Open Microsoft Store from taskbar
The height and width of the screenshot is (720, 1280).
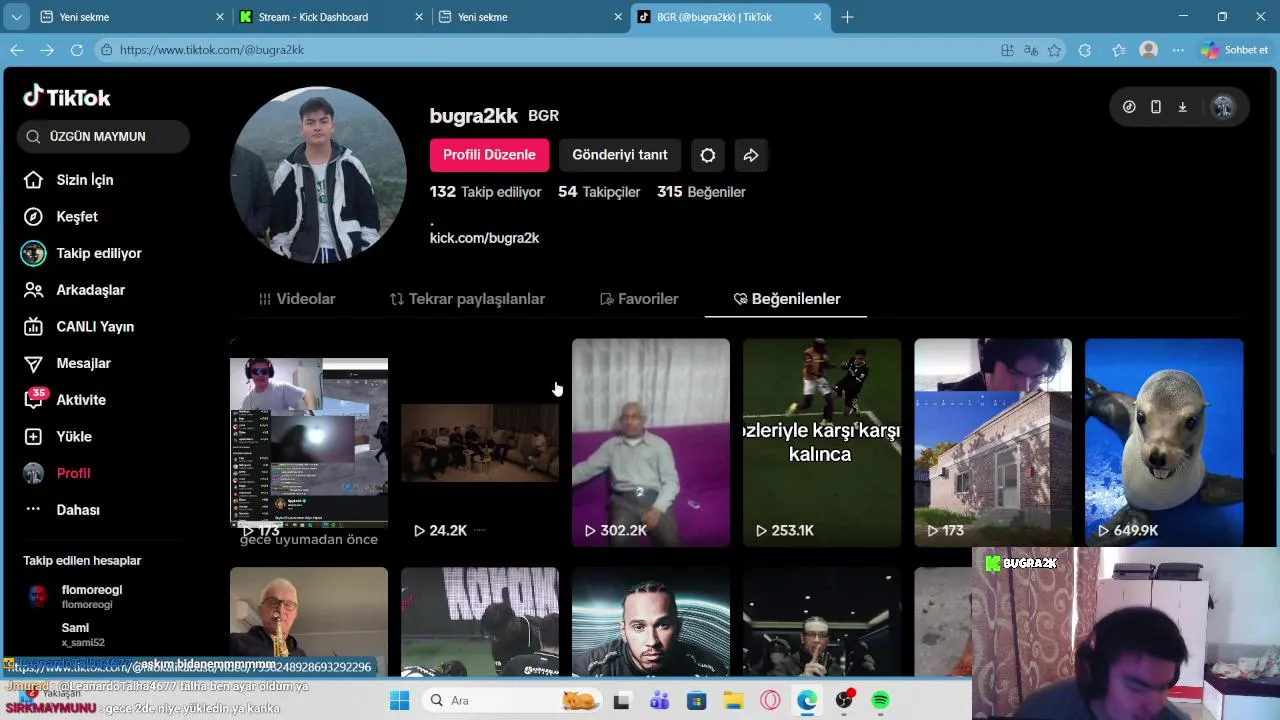(x=696, y=700)
